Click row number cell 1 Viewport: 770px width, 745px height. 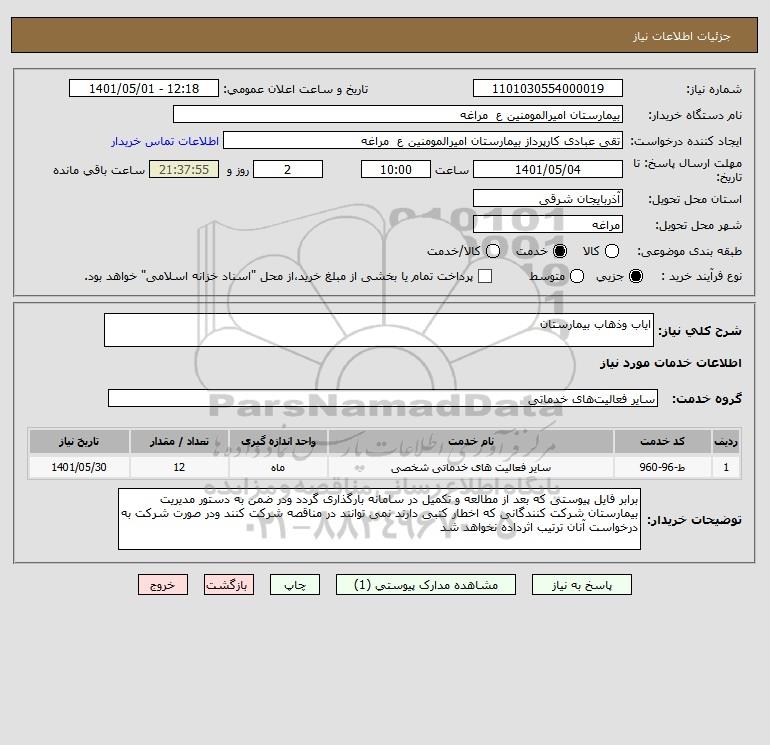pos(726,467)
